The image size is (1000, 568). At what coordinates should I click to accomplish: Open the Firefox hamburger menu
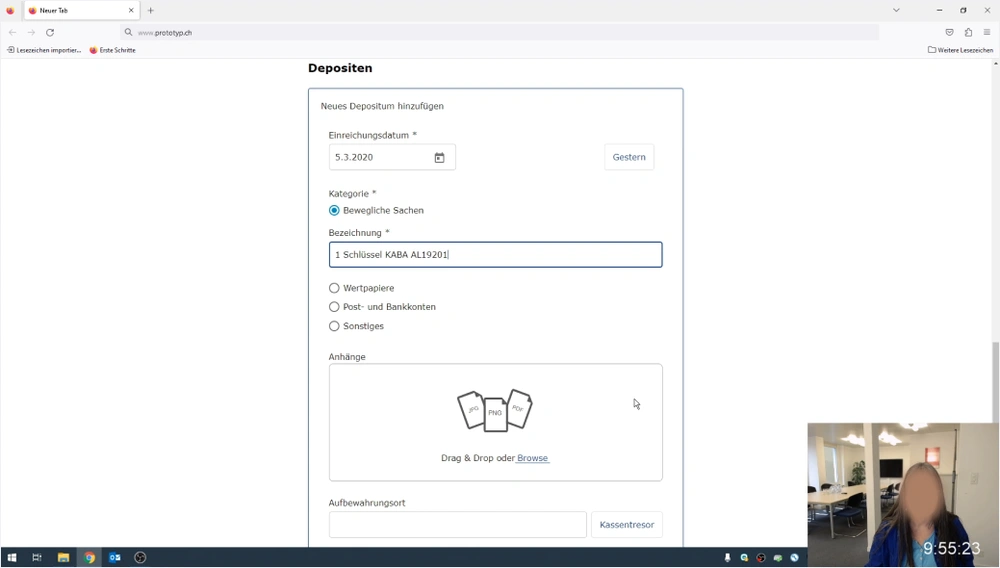987,33
